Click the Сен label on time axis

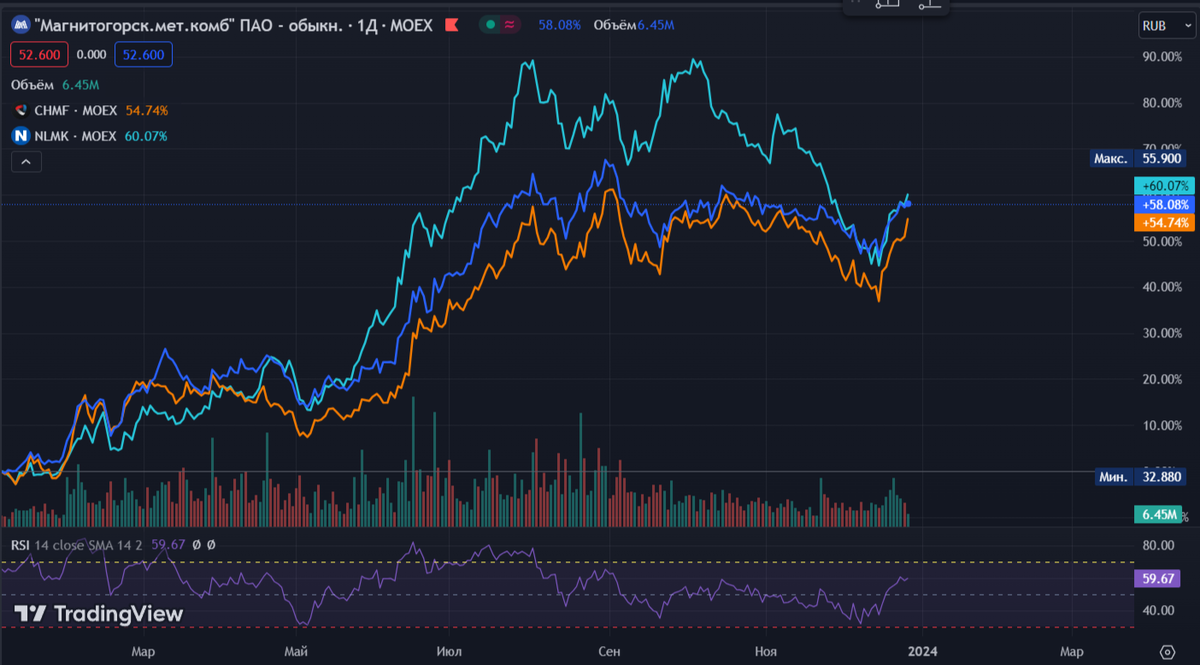point(609,651)
